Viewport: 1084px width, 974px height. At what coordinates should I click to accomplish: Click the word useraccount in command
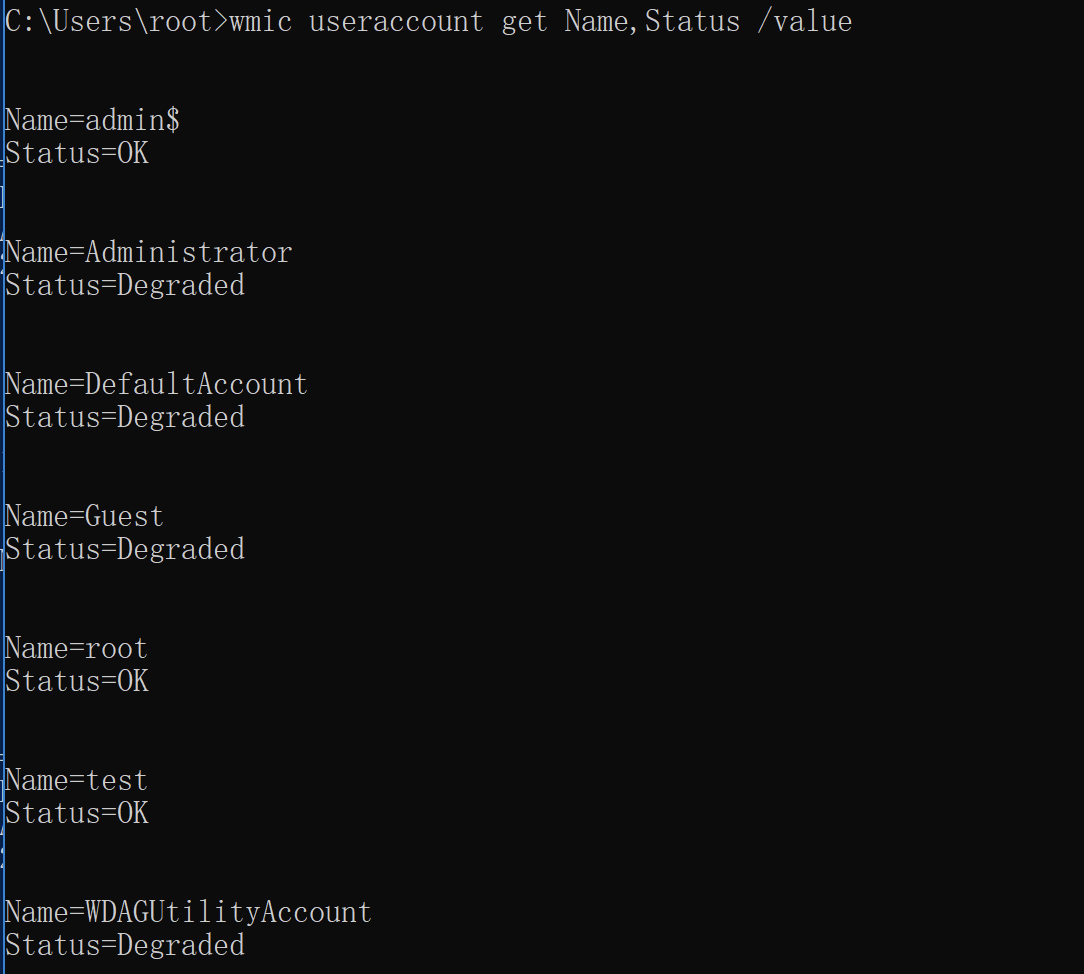coord(396,21)
